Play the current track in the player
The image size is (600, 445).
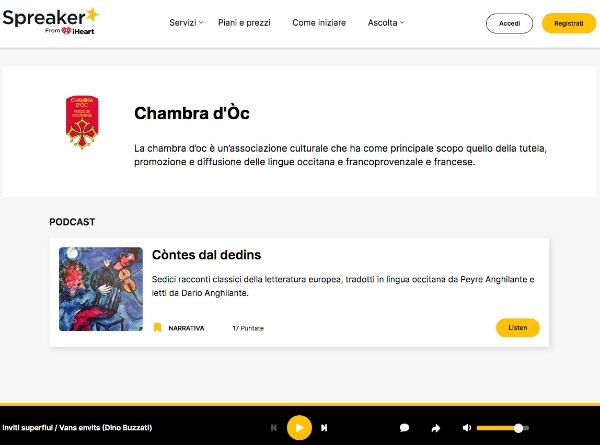click(x=299, y=428)
